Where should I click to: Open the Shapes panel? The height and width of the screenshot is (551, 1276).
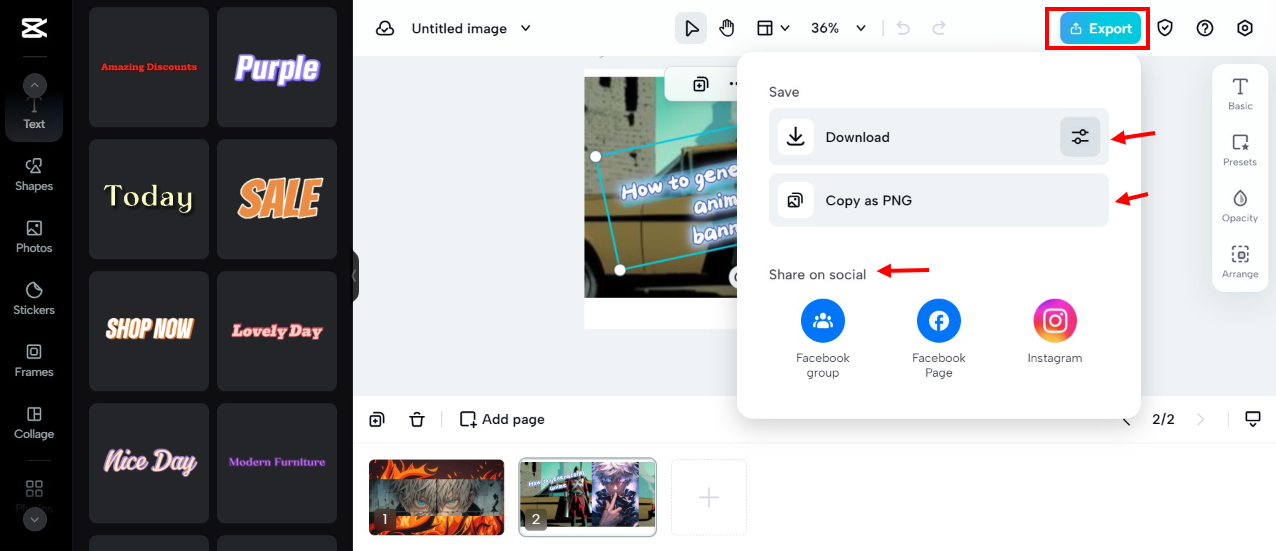(34, 174)
